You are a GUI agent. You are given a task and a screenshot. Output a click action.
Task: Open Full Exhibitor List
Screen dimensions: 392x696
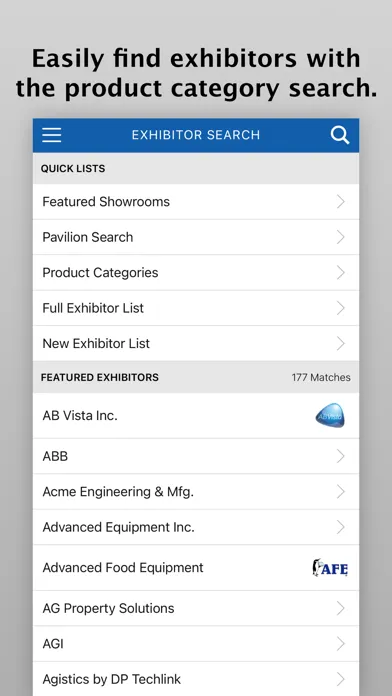(196, 308)
